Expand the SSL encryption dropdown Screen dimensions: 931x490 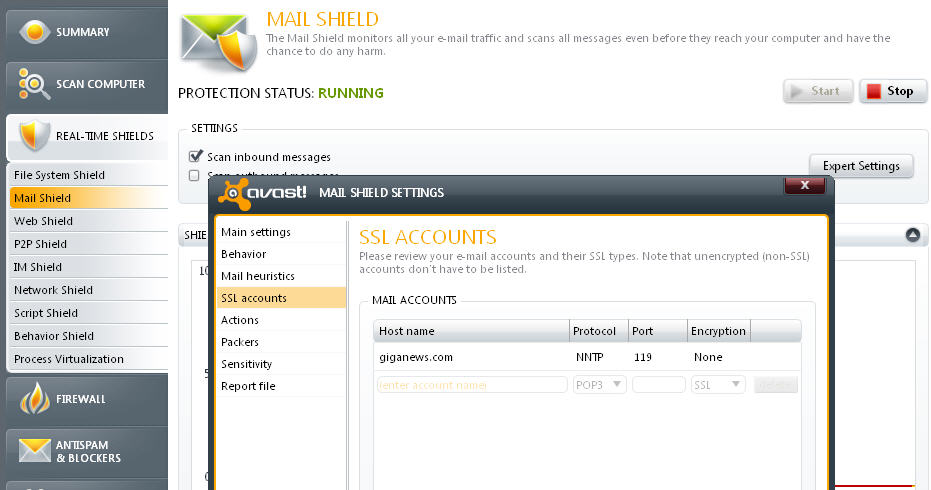[718, 384]
